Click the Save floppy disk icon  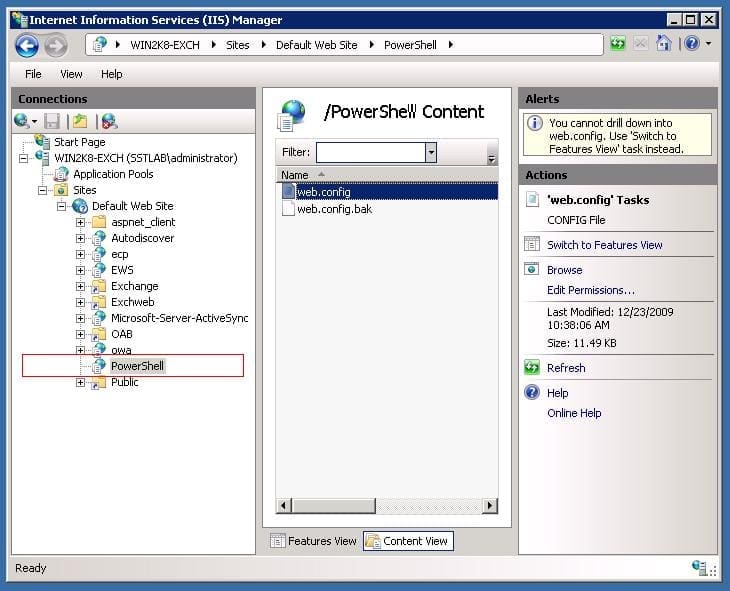coord(52,122)
